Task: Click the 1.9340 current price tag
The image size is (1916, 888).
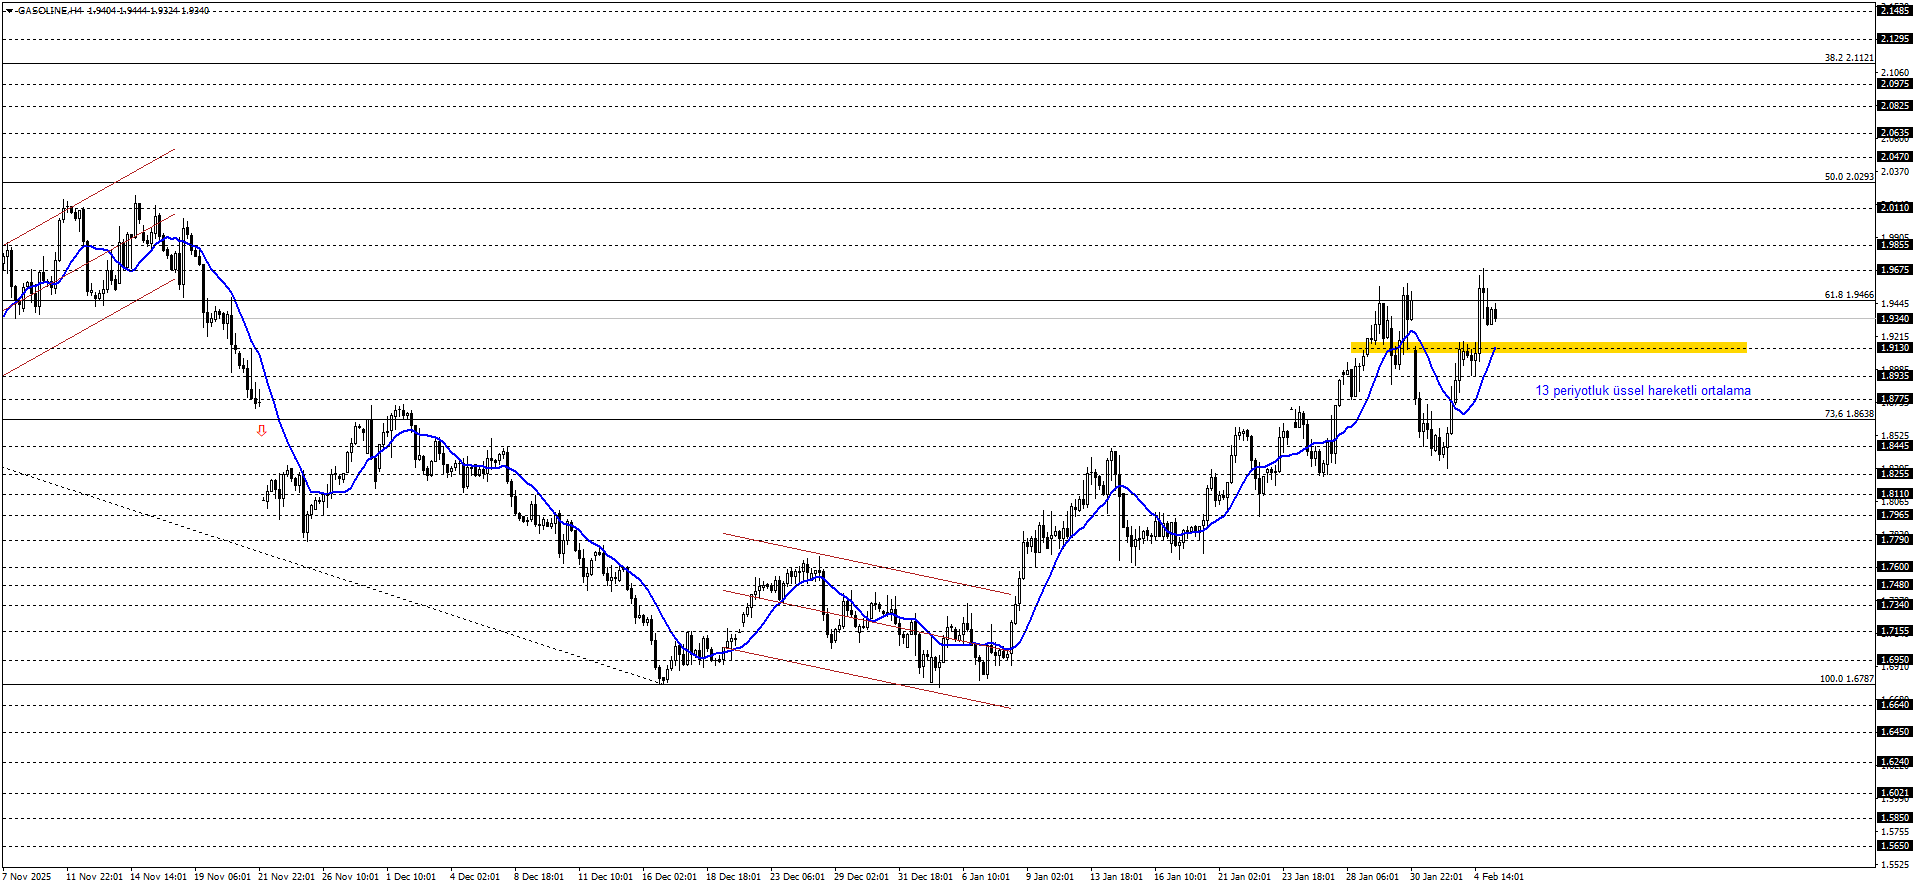Action: [1895, 319]
